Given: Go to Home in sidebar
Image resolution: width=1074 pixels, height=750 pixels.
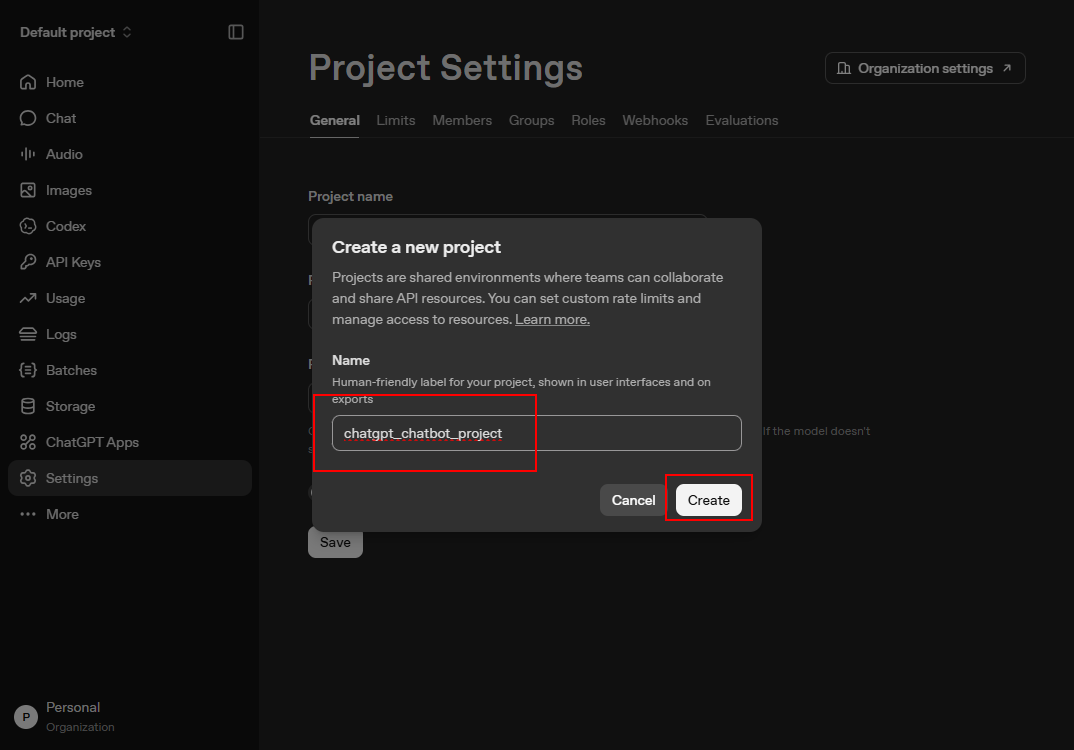Looking at the screenshot, I should (64, 82).
